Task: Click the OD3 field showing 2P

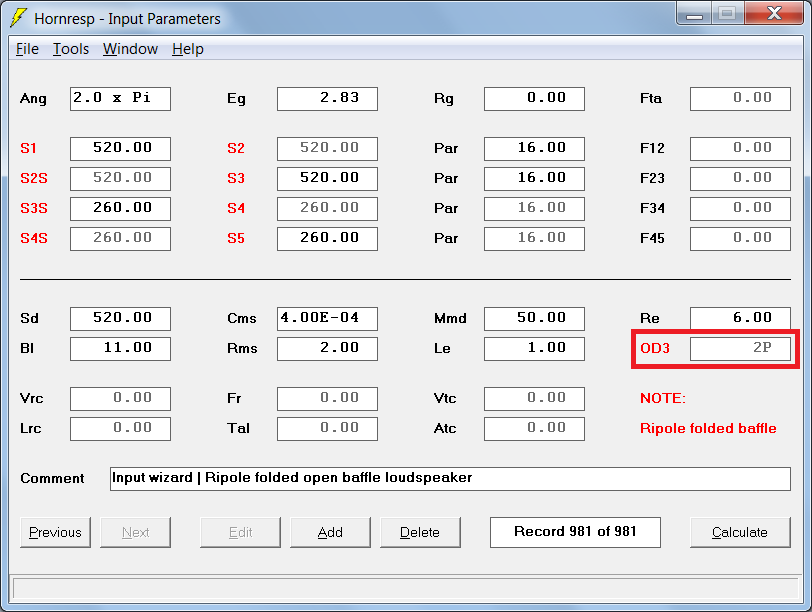Action: (x=741, y=349)
